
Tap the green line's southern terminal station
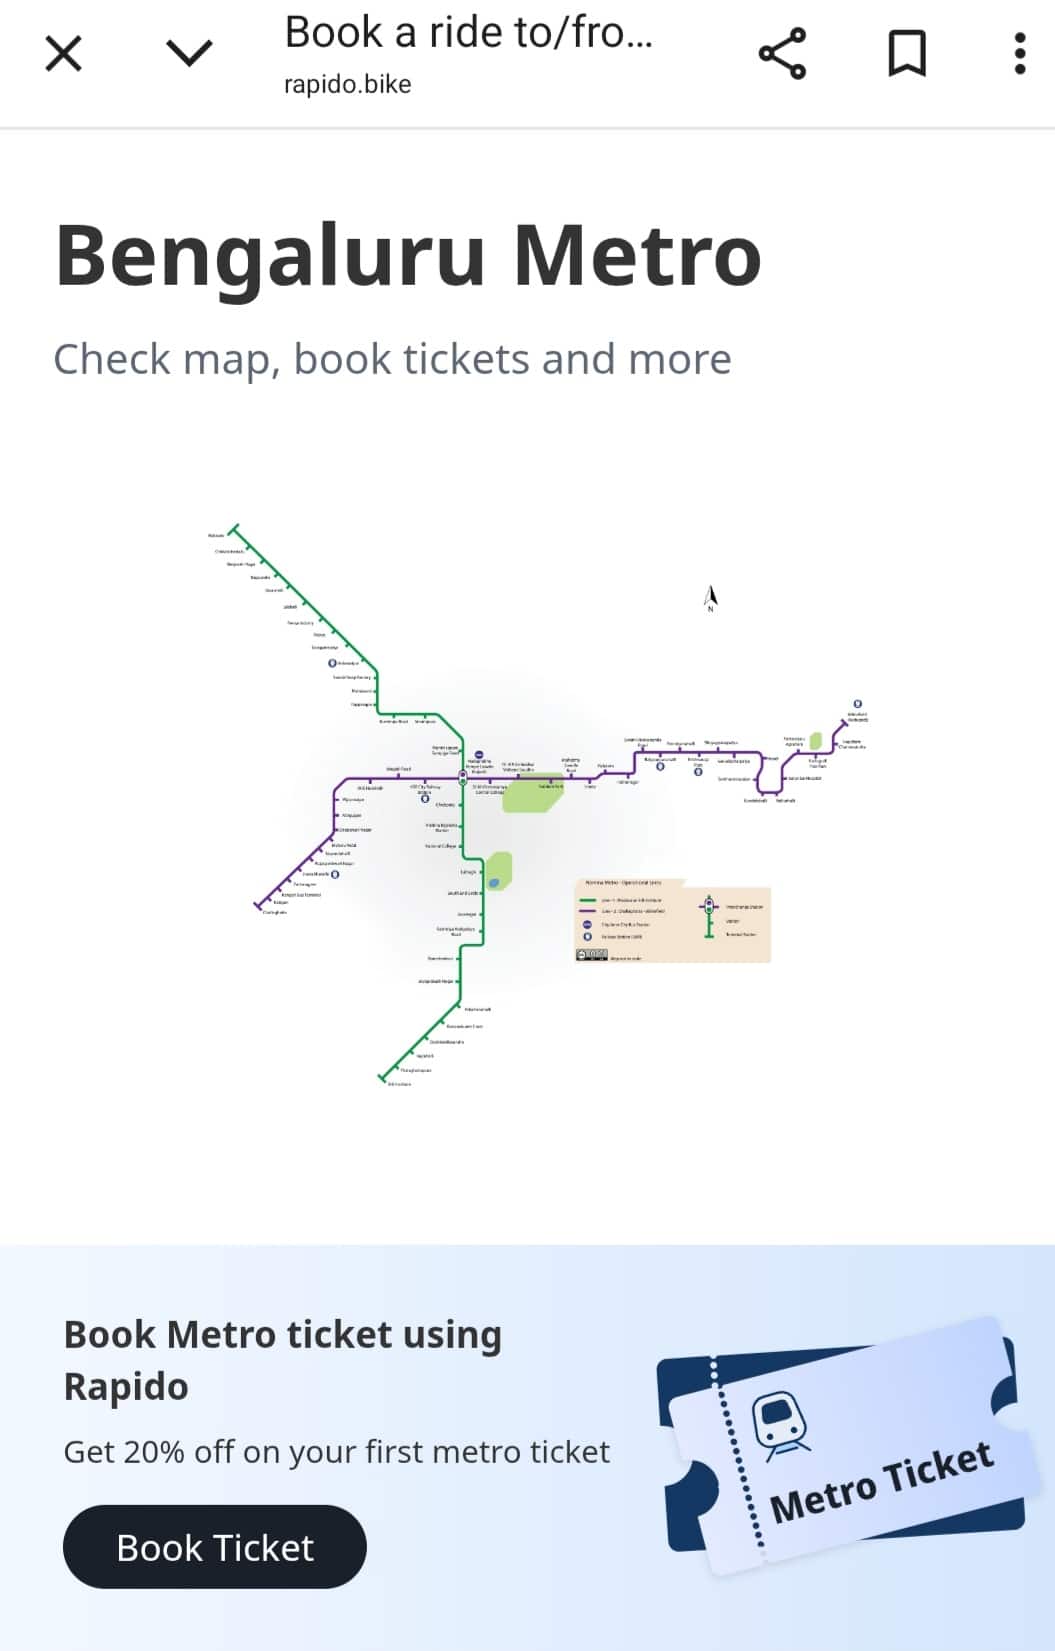pos(381,1078)
